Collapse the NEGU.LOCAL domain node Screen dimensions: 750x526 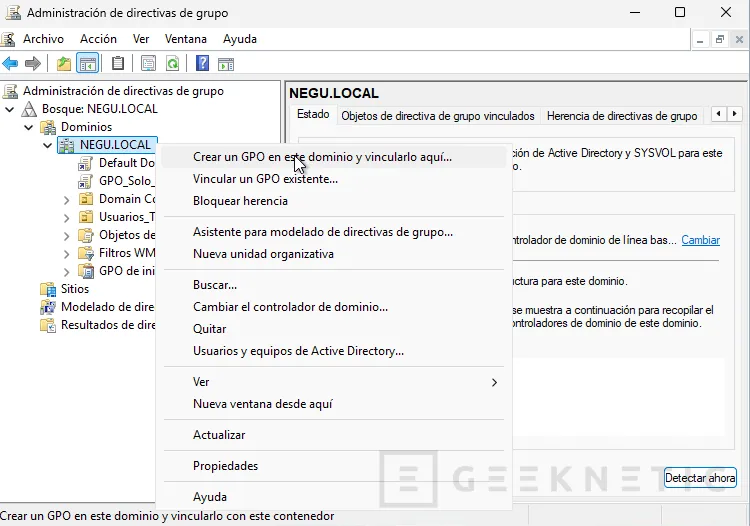point(47,145)
